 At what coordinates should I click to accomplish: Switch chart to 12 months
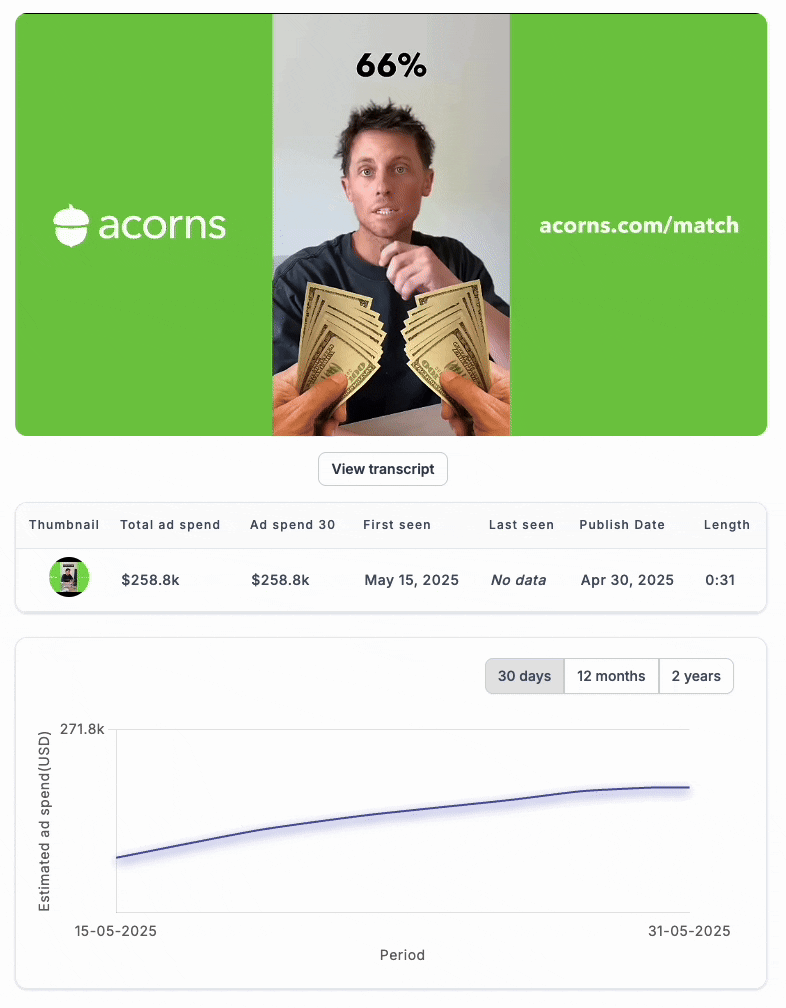(611, 676)
